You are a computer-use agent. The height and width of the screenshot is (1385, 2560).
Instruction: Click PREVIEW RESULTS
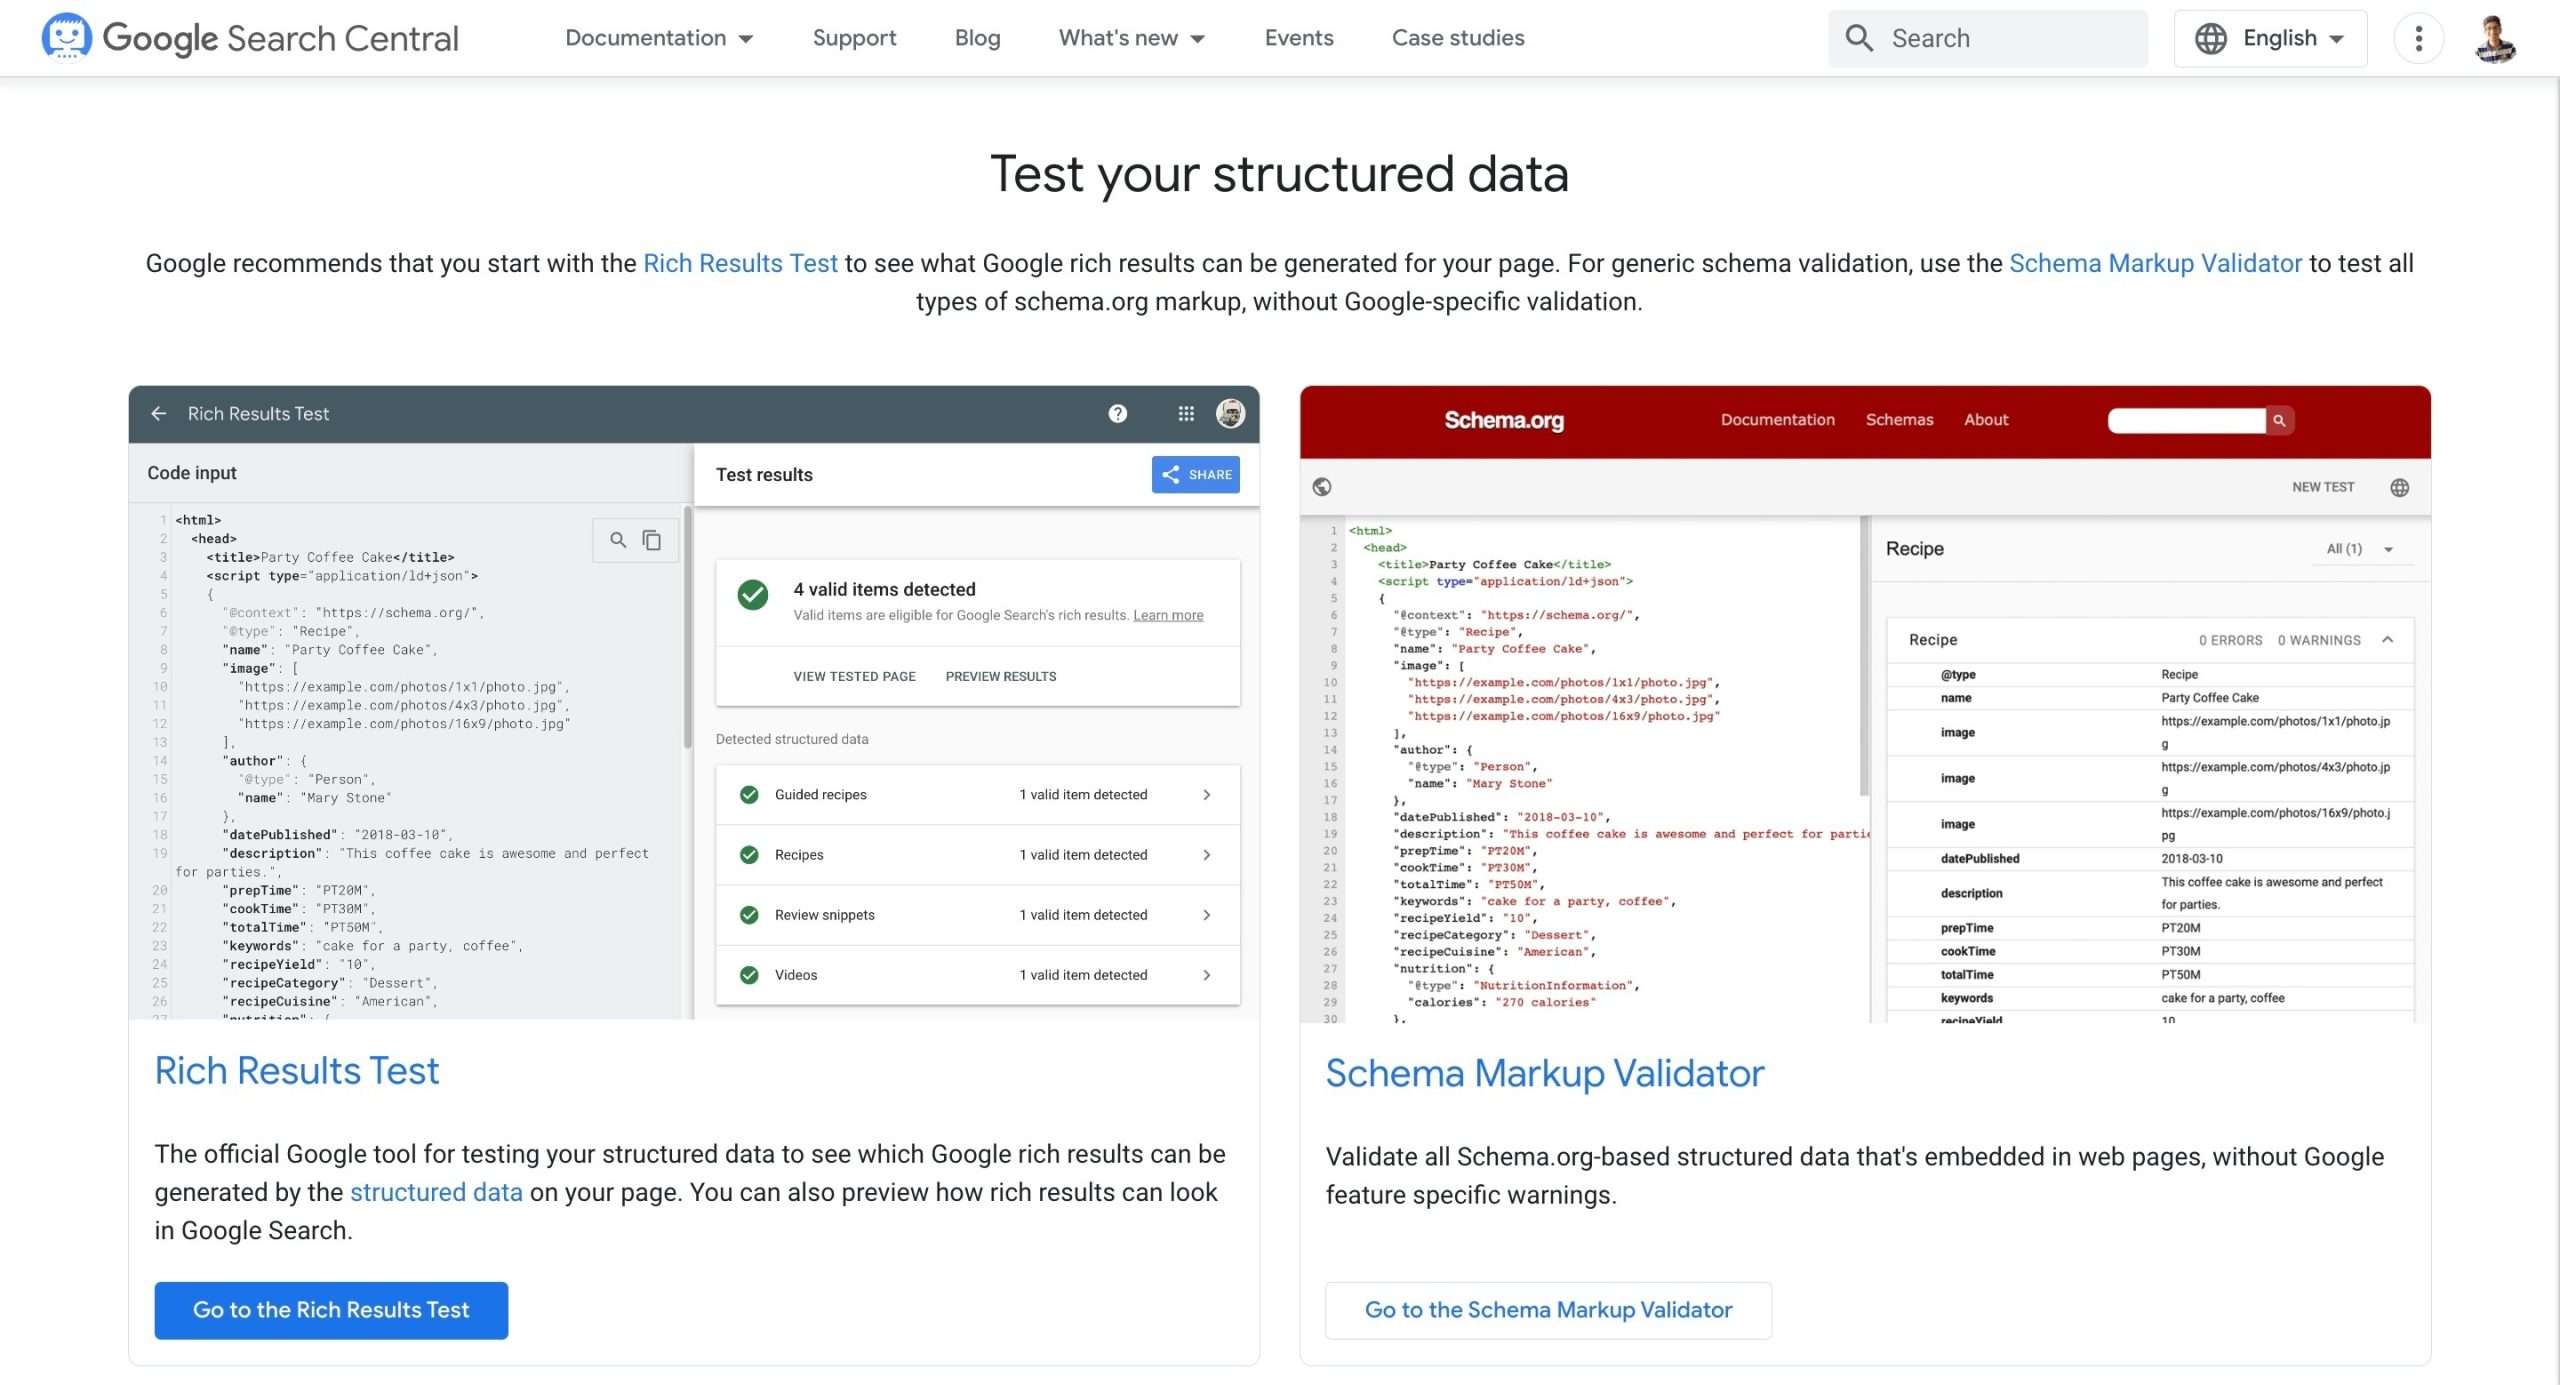(1000, 676)
